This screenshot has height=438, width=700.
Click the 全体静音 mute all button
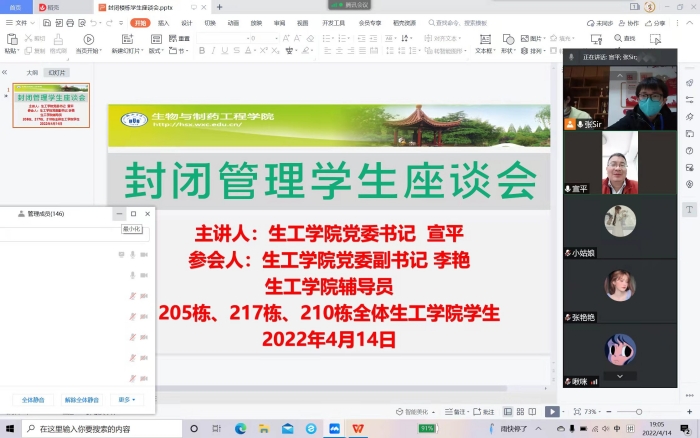(x=33, y=399)
